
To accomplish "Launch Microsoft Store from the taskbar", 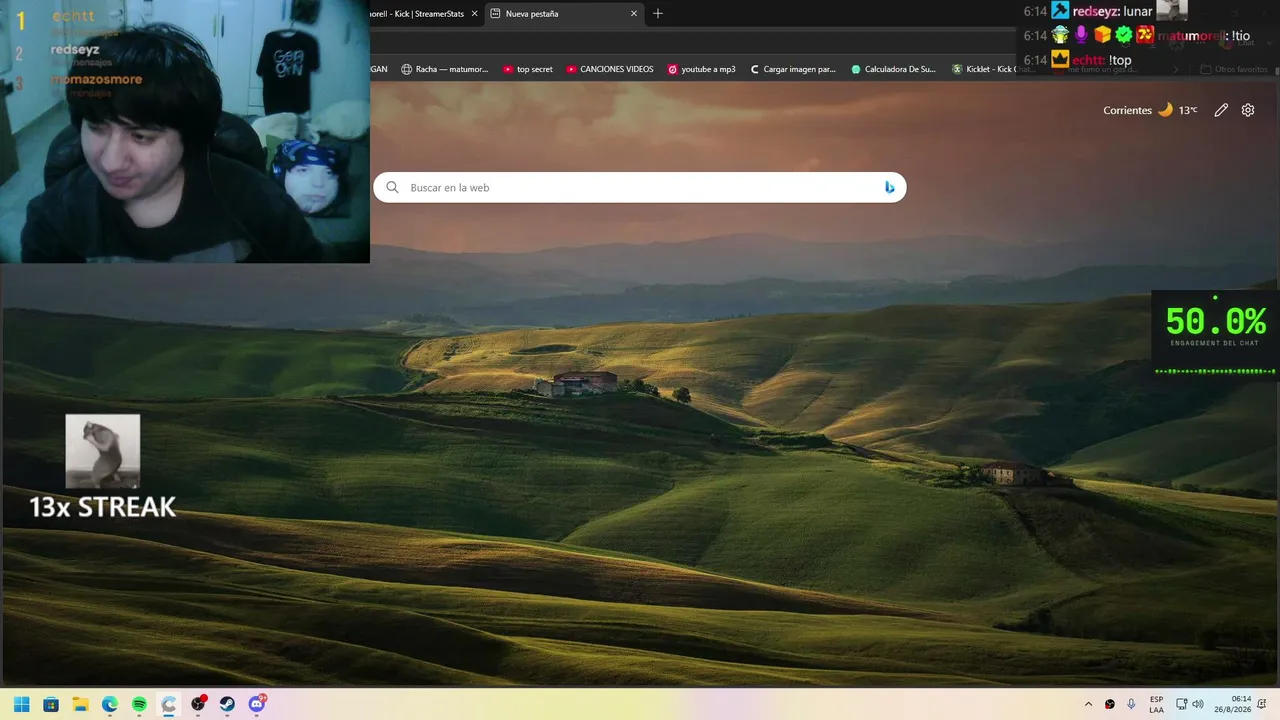I will click(51, 704).
